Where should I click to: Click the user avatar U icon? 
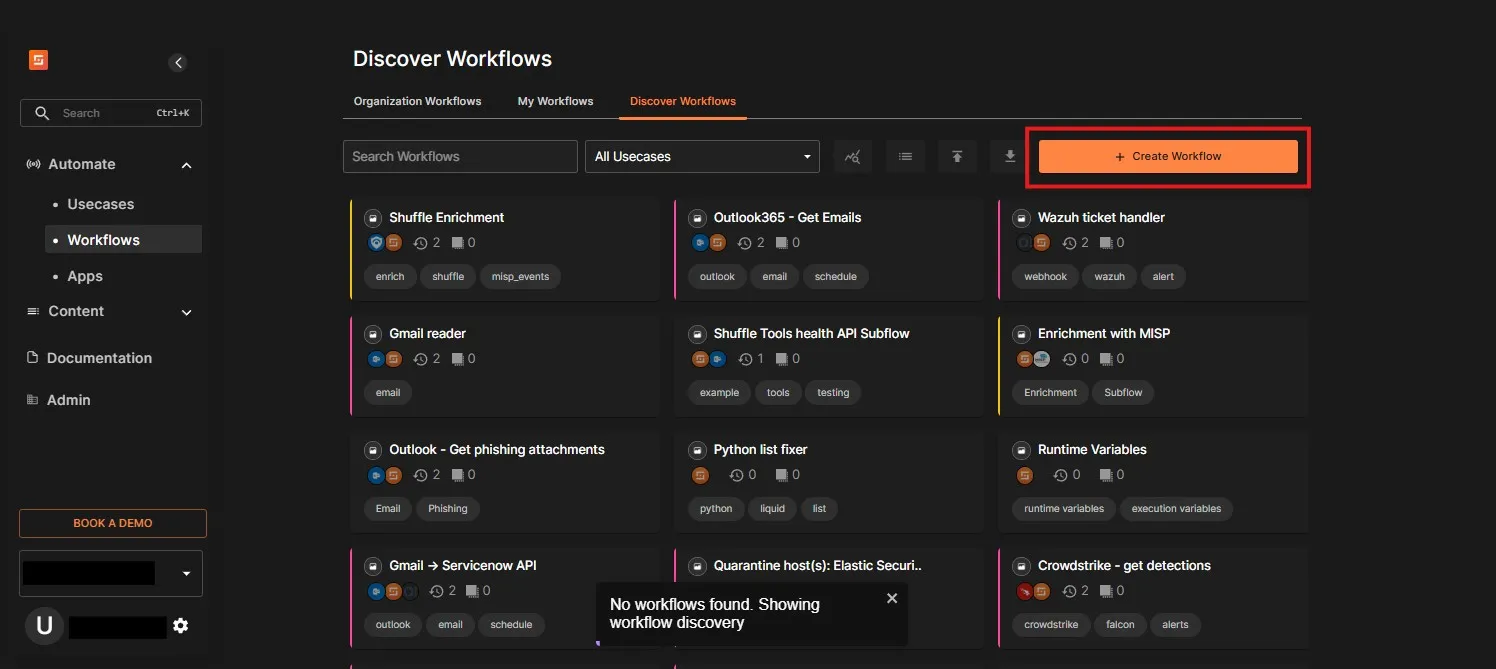tap(44, 626)
